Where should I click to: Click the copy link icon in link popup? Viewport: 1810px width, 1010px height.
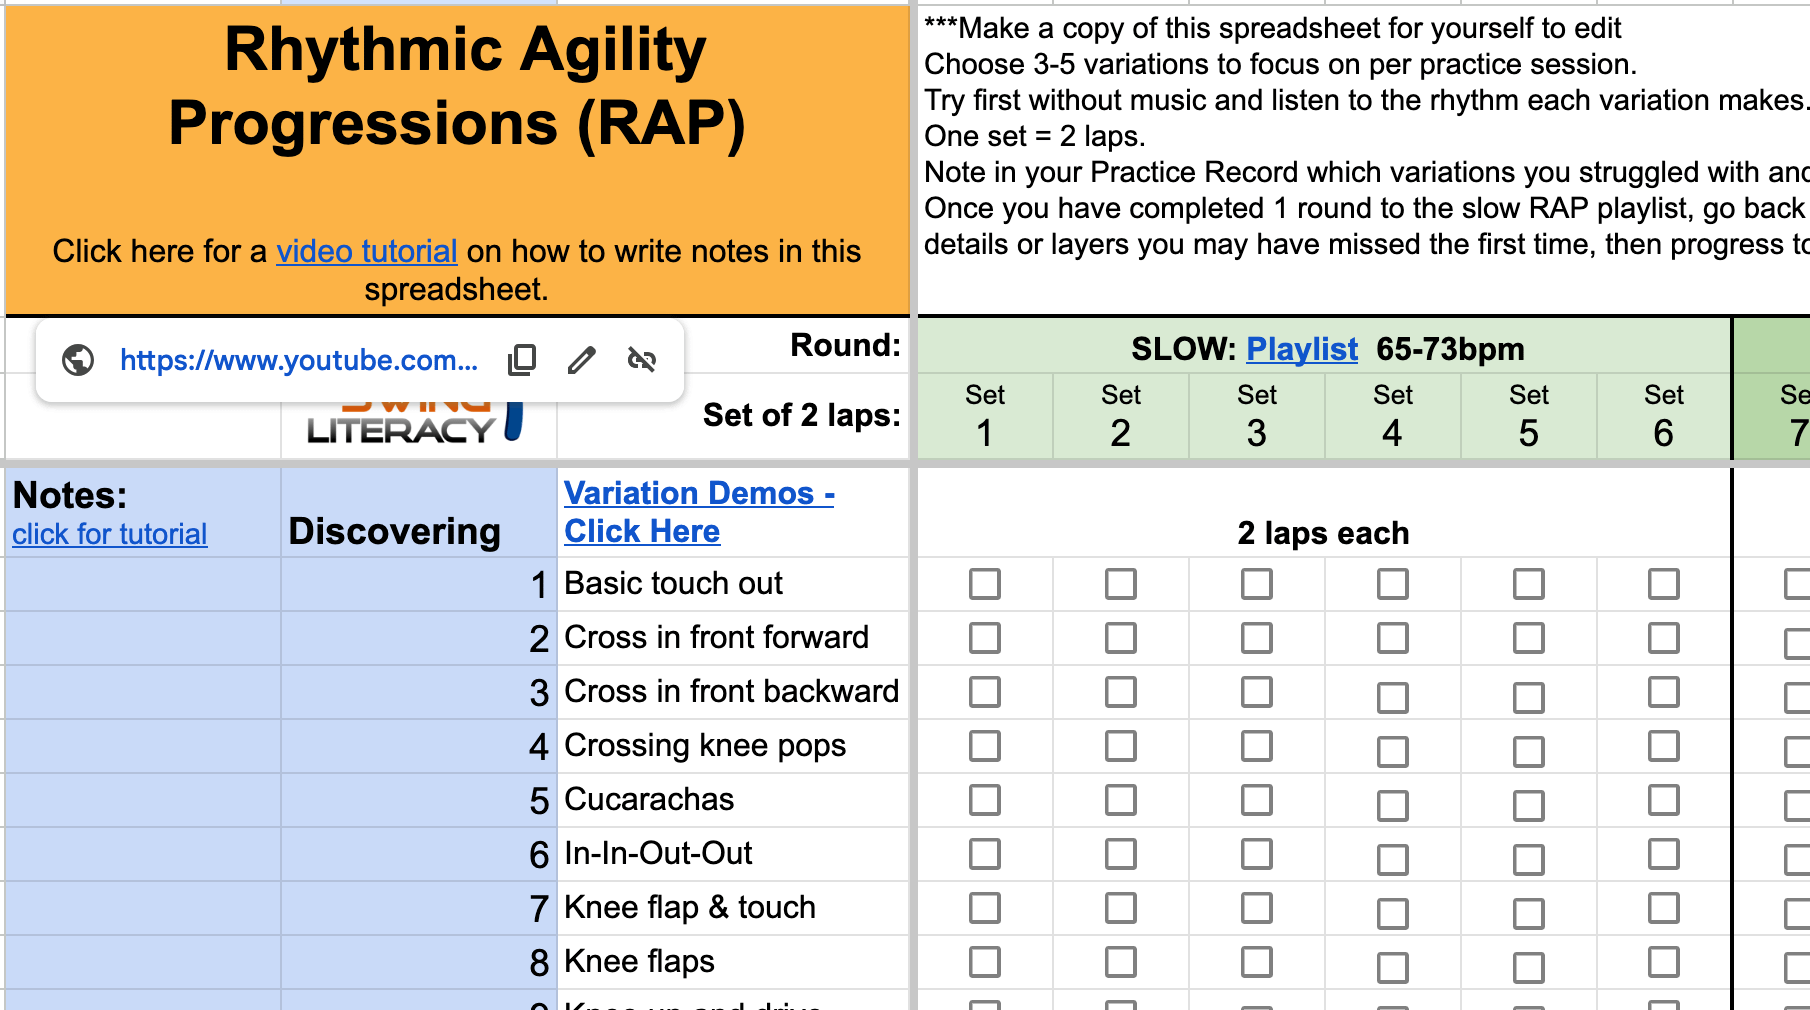(x=522, y=360)
